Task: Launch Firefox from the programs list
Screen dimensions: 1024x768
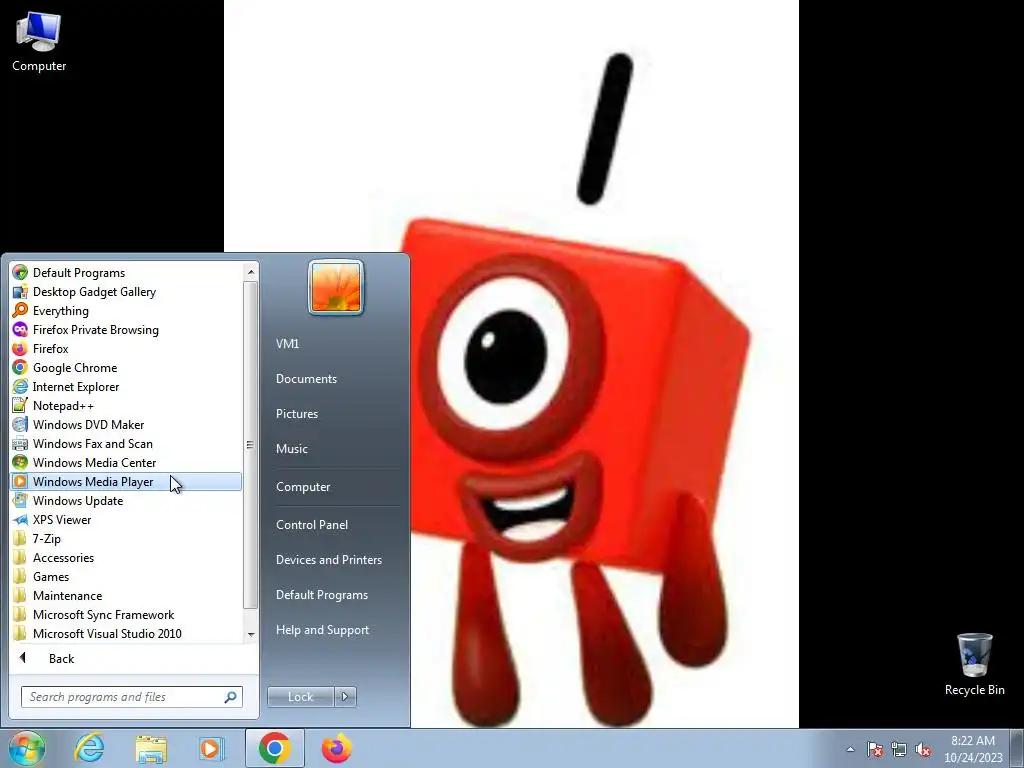Action: (x=126, y=349)
